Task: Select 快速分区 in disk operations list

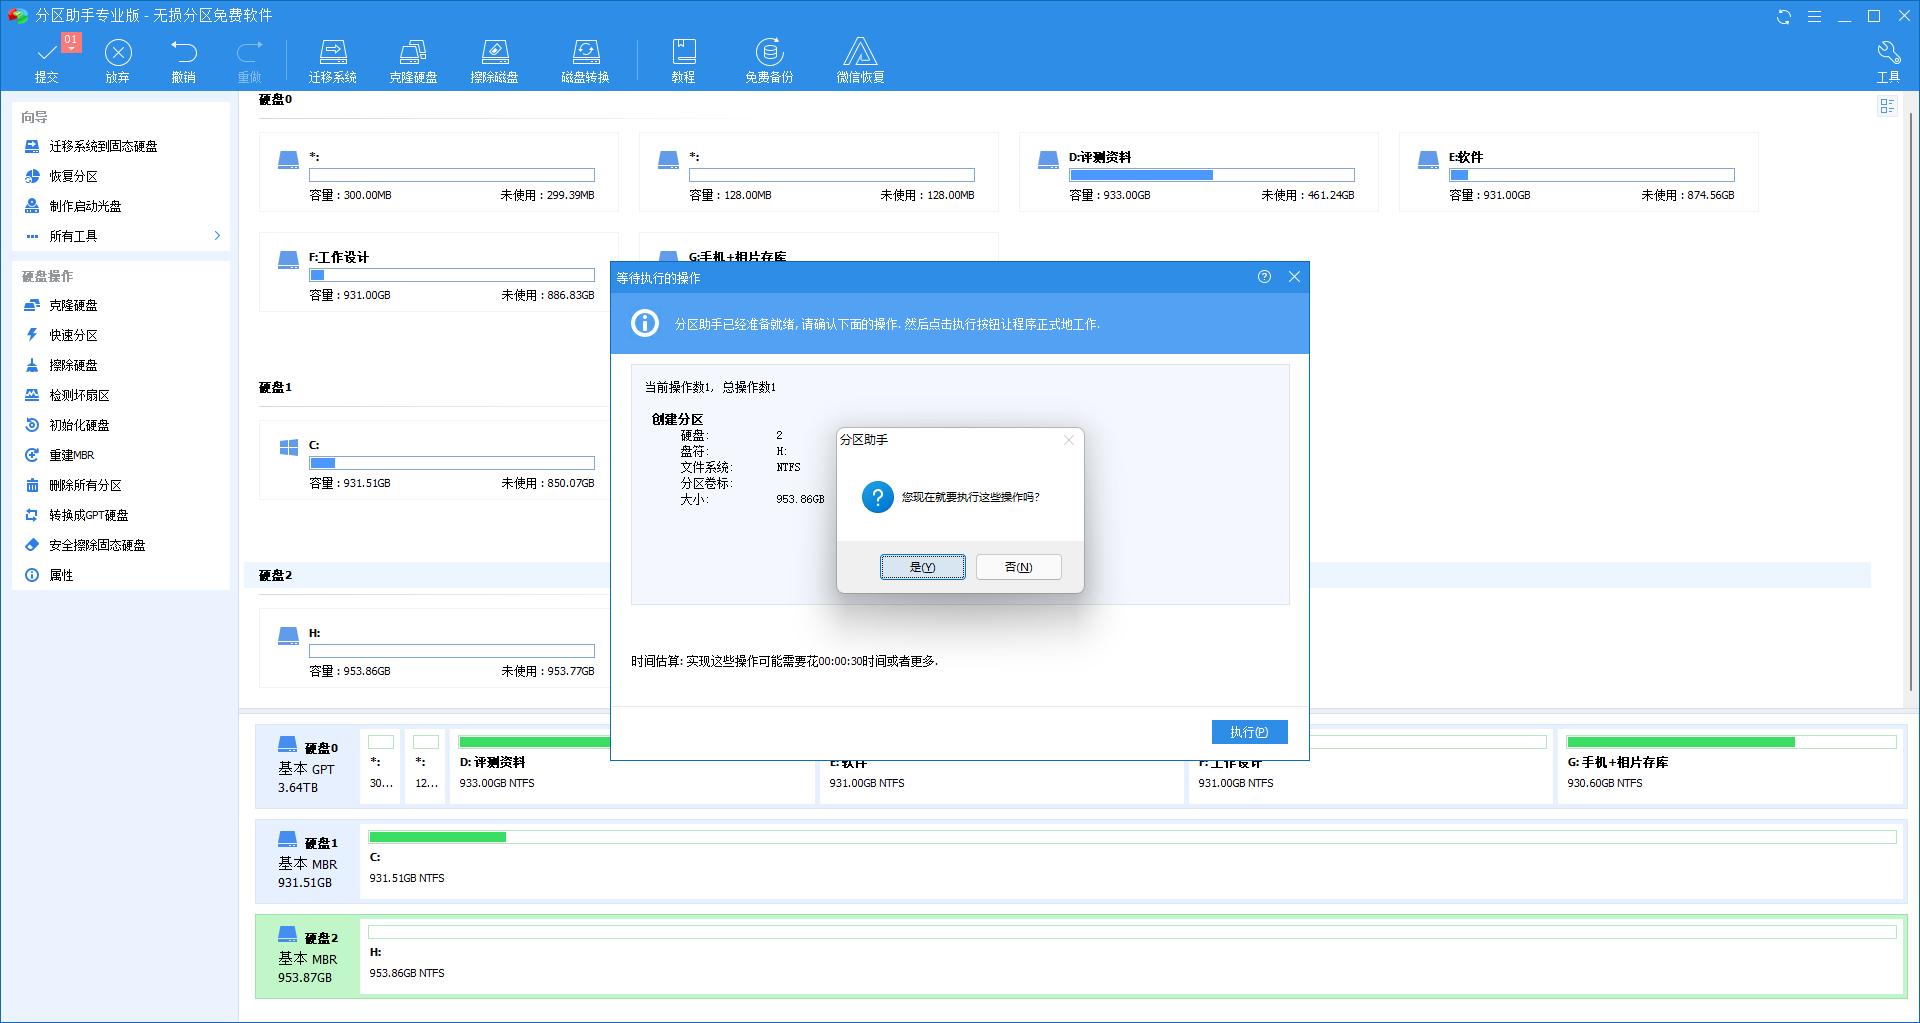Action: point(73,335)
